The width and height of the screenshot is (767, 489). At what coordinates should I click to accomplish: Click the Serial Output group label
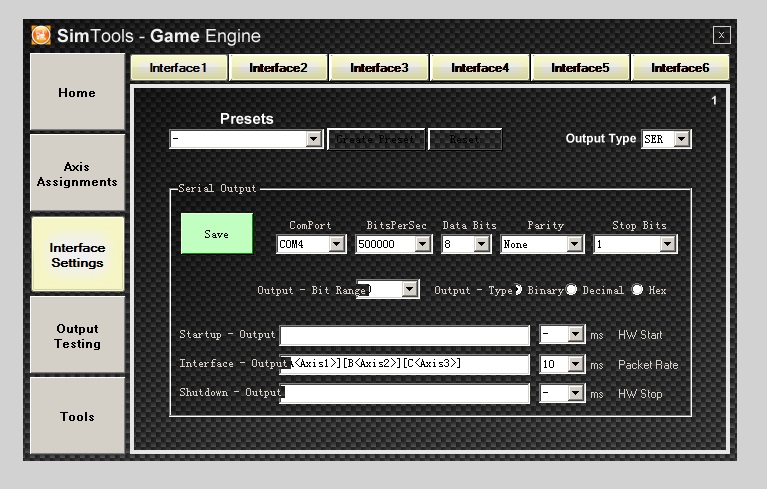tap(217, 188)
